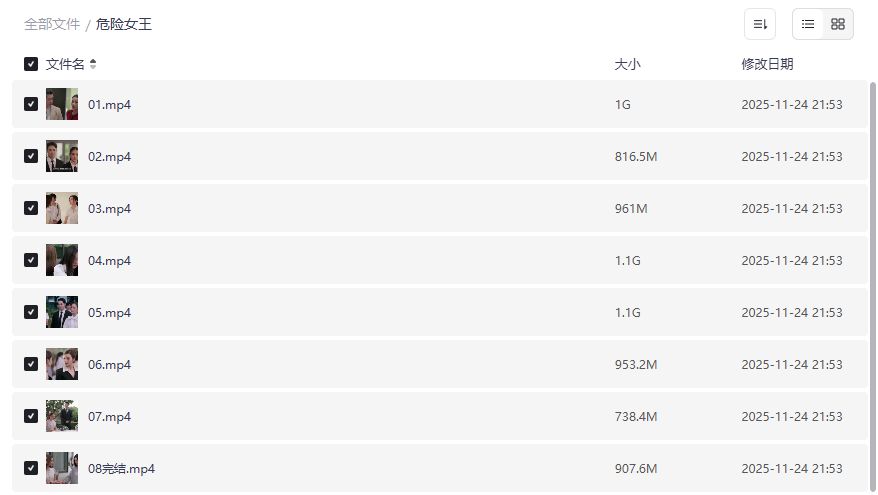The image size is (878, 495).
Task: Open file 06.mp4 by its name
Action: point(109,364)
